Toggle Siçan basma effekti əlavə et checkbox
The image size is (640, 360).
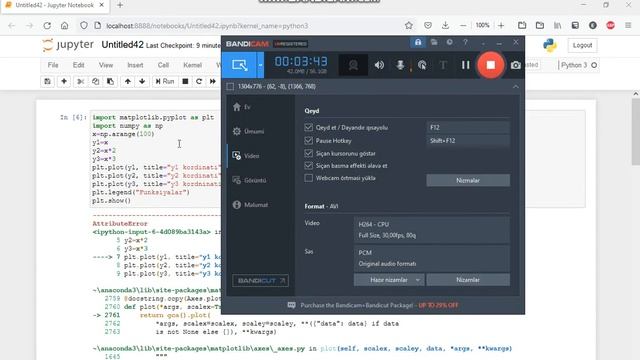309,166
